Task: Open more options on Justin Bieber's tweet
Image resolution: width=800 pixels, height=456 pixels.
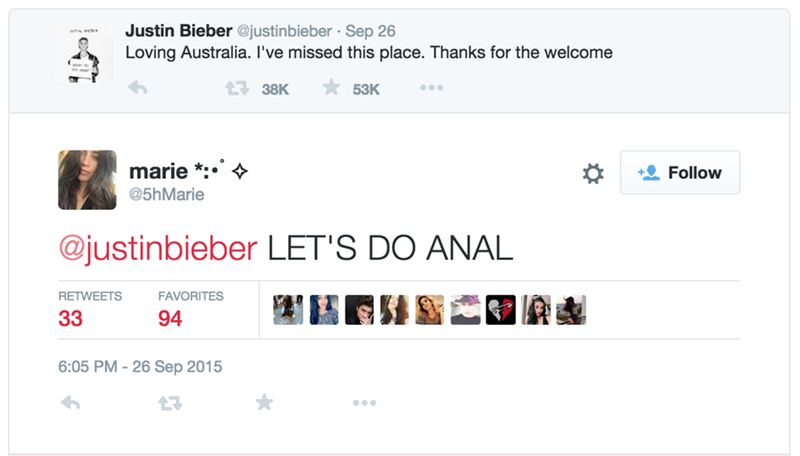Action: (x=430, y=89)
